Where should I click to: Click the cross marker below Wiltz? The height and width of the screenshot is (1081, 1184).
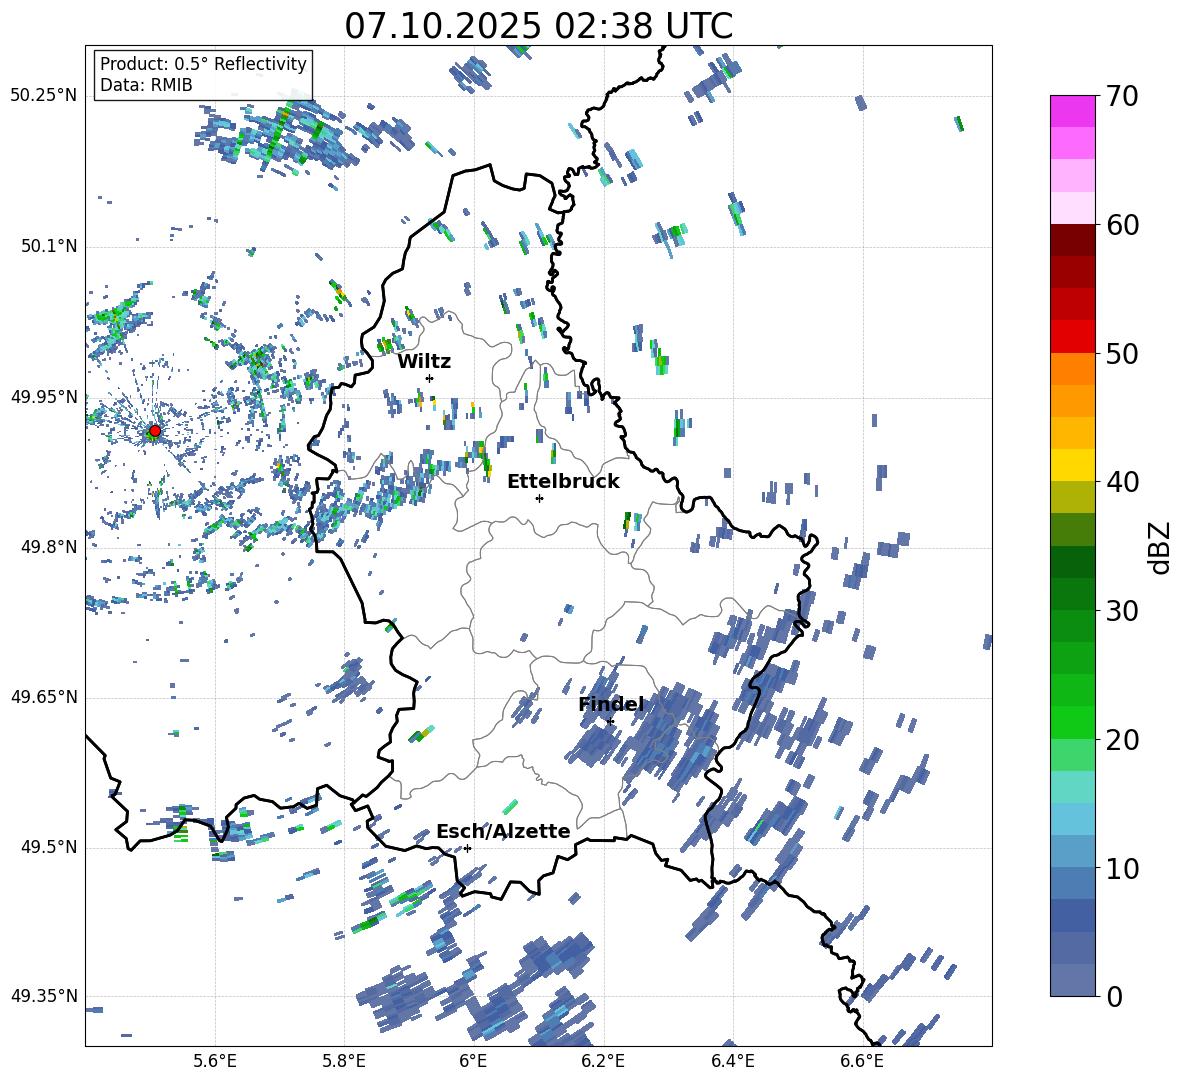coord(429,378)
